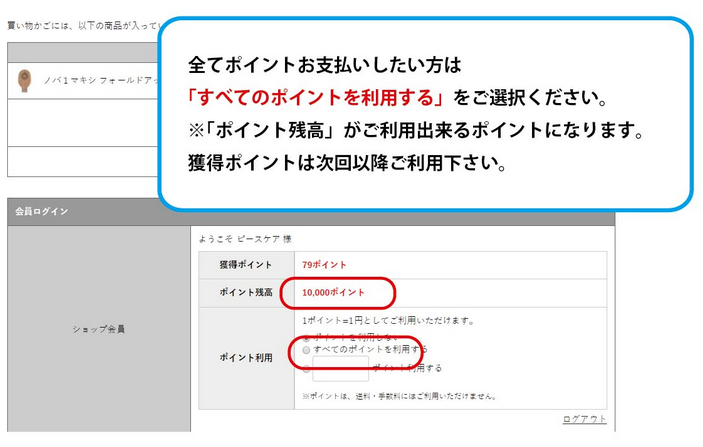Click the ノバ1マキシ product thumbnail image

(x=25, y=80)
